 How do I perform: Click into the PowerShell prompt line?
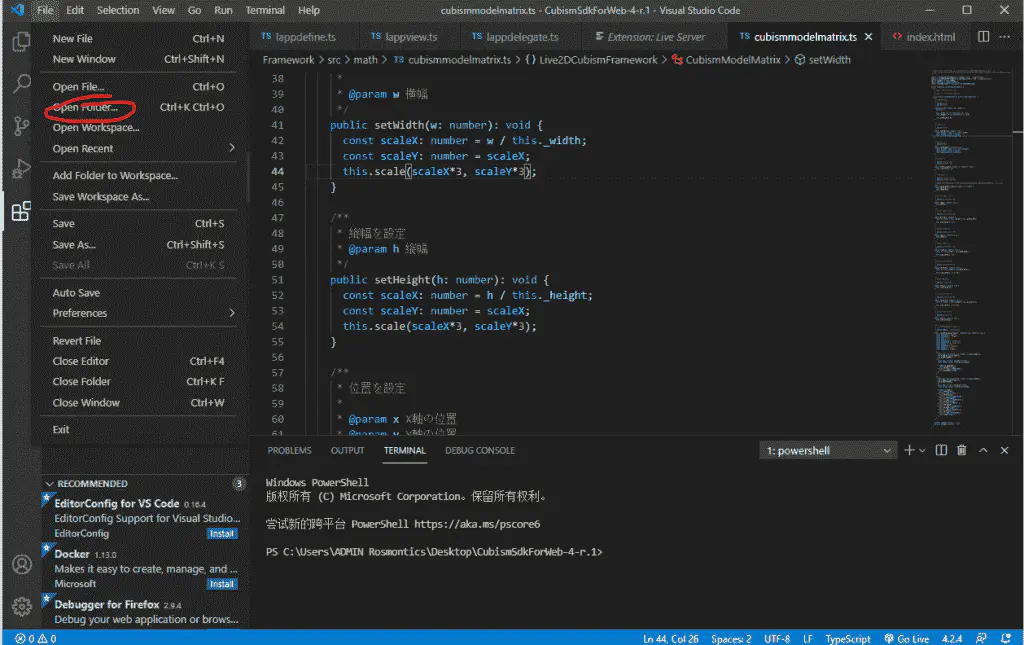pos(434,552)
